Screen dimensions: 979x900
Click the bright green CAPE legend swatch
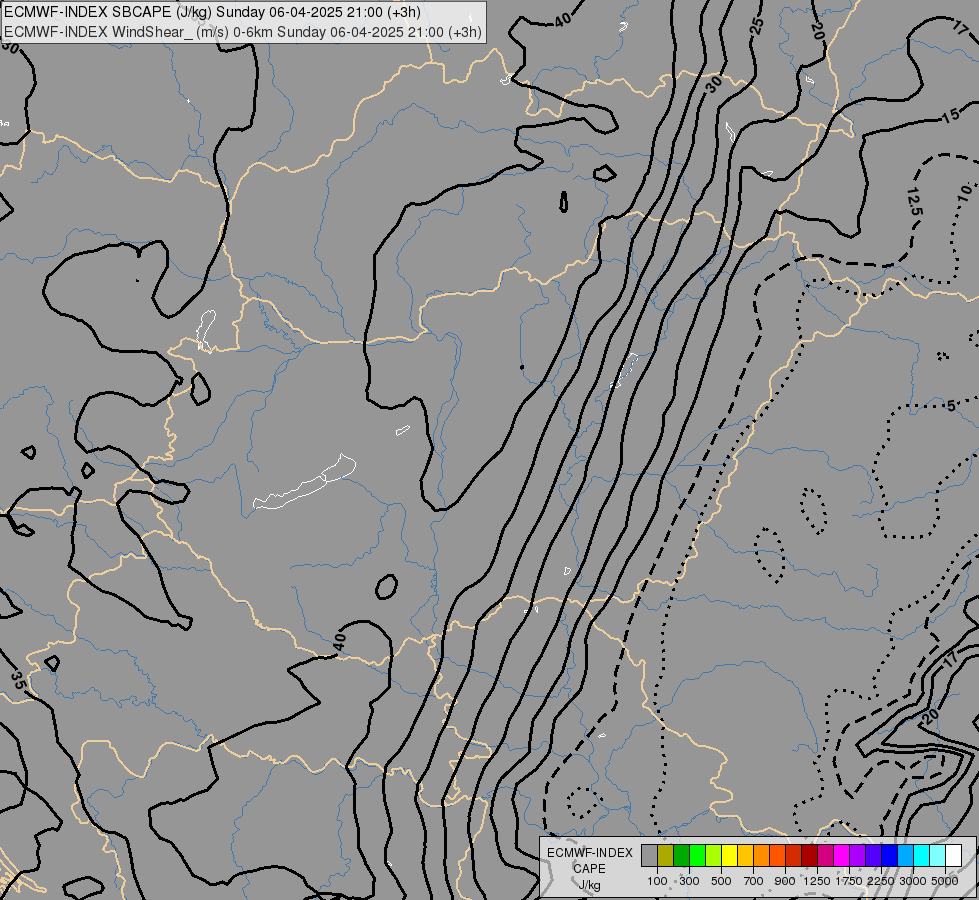[697, 856]
